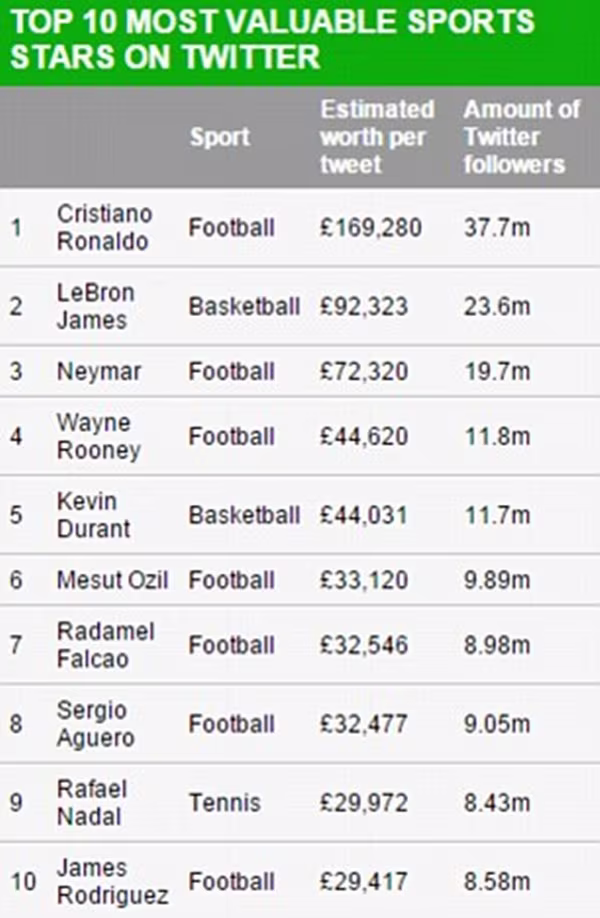Viewport: 600px width, 918px height.
Task: Click the Sport column header
Action: coord(220,137)
